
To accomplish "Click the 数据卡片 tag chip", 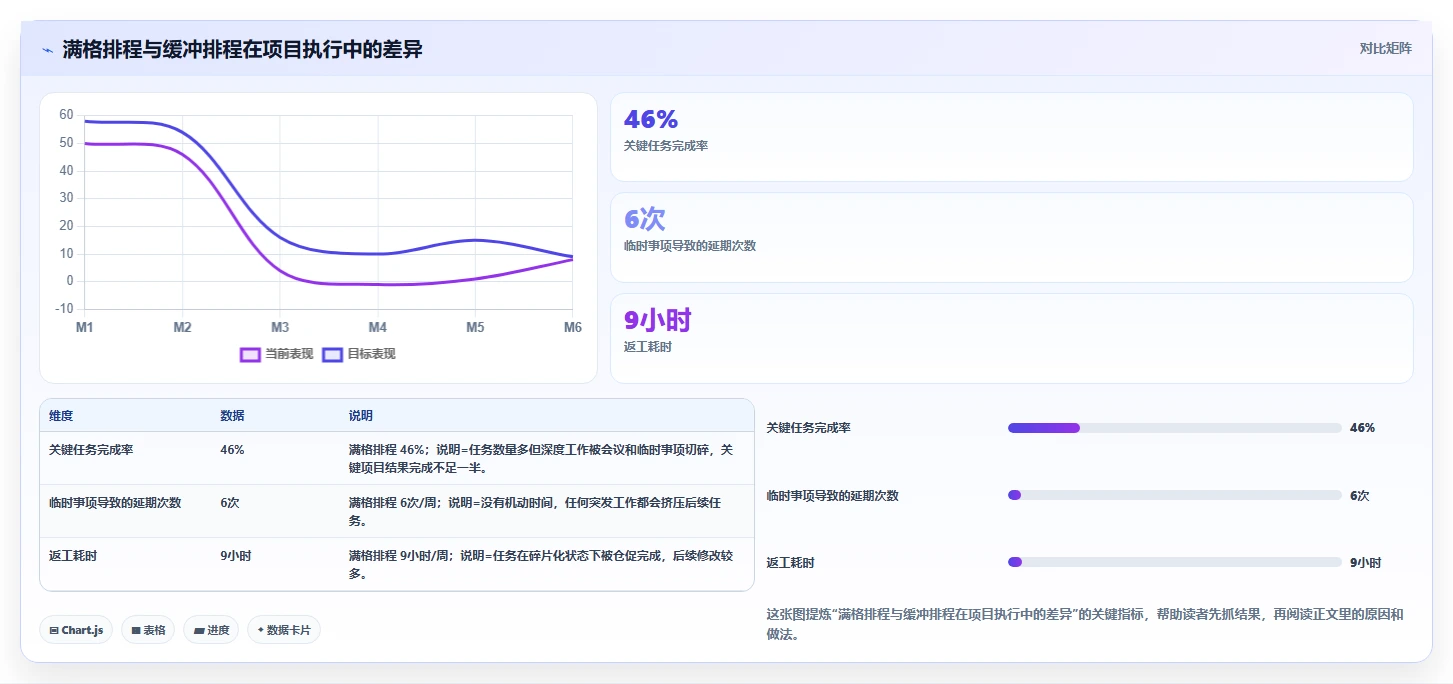I will [x=284, y=630].
